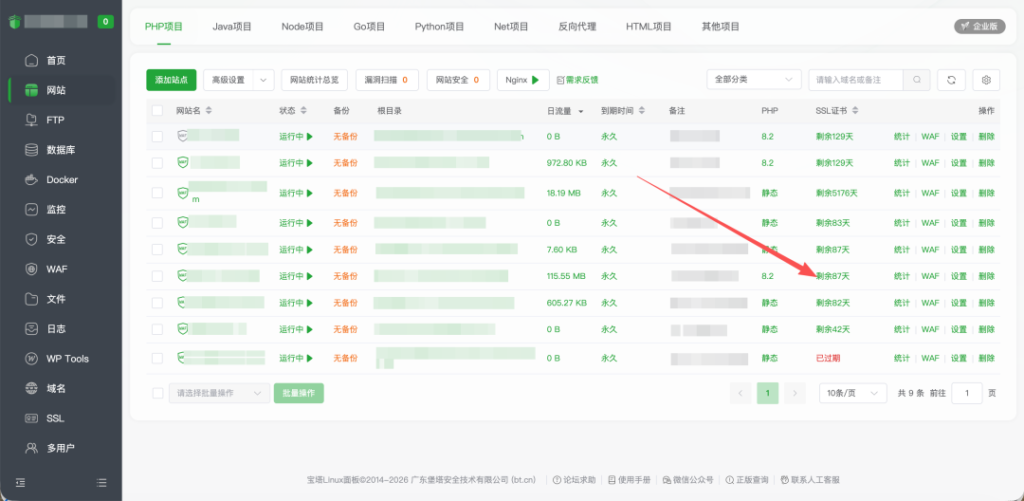The height and width of the screenshot is (501, 1024).
Task: Open the 文件 folder icon
Action: pos(31,299)
